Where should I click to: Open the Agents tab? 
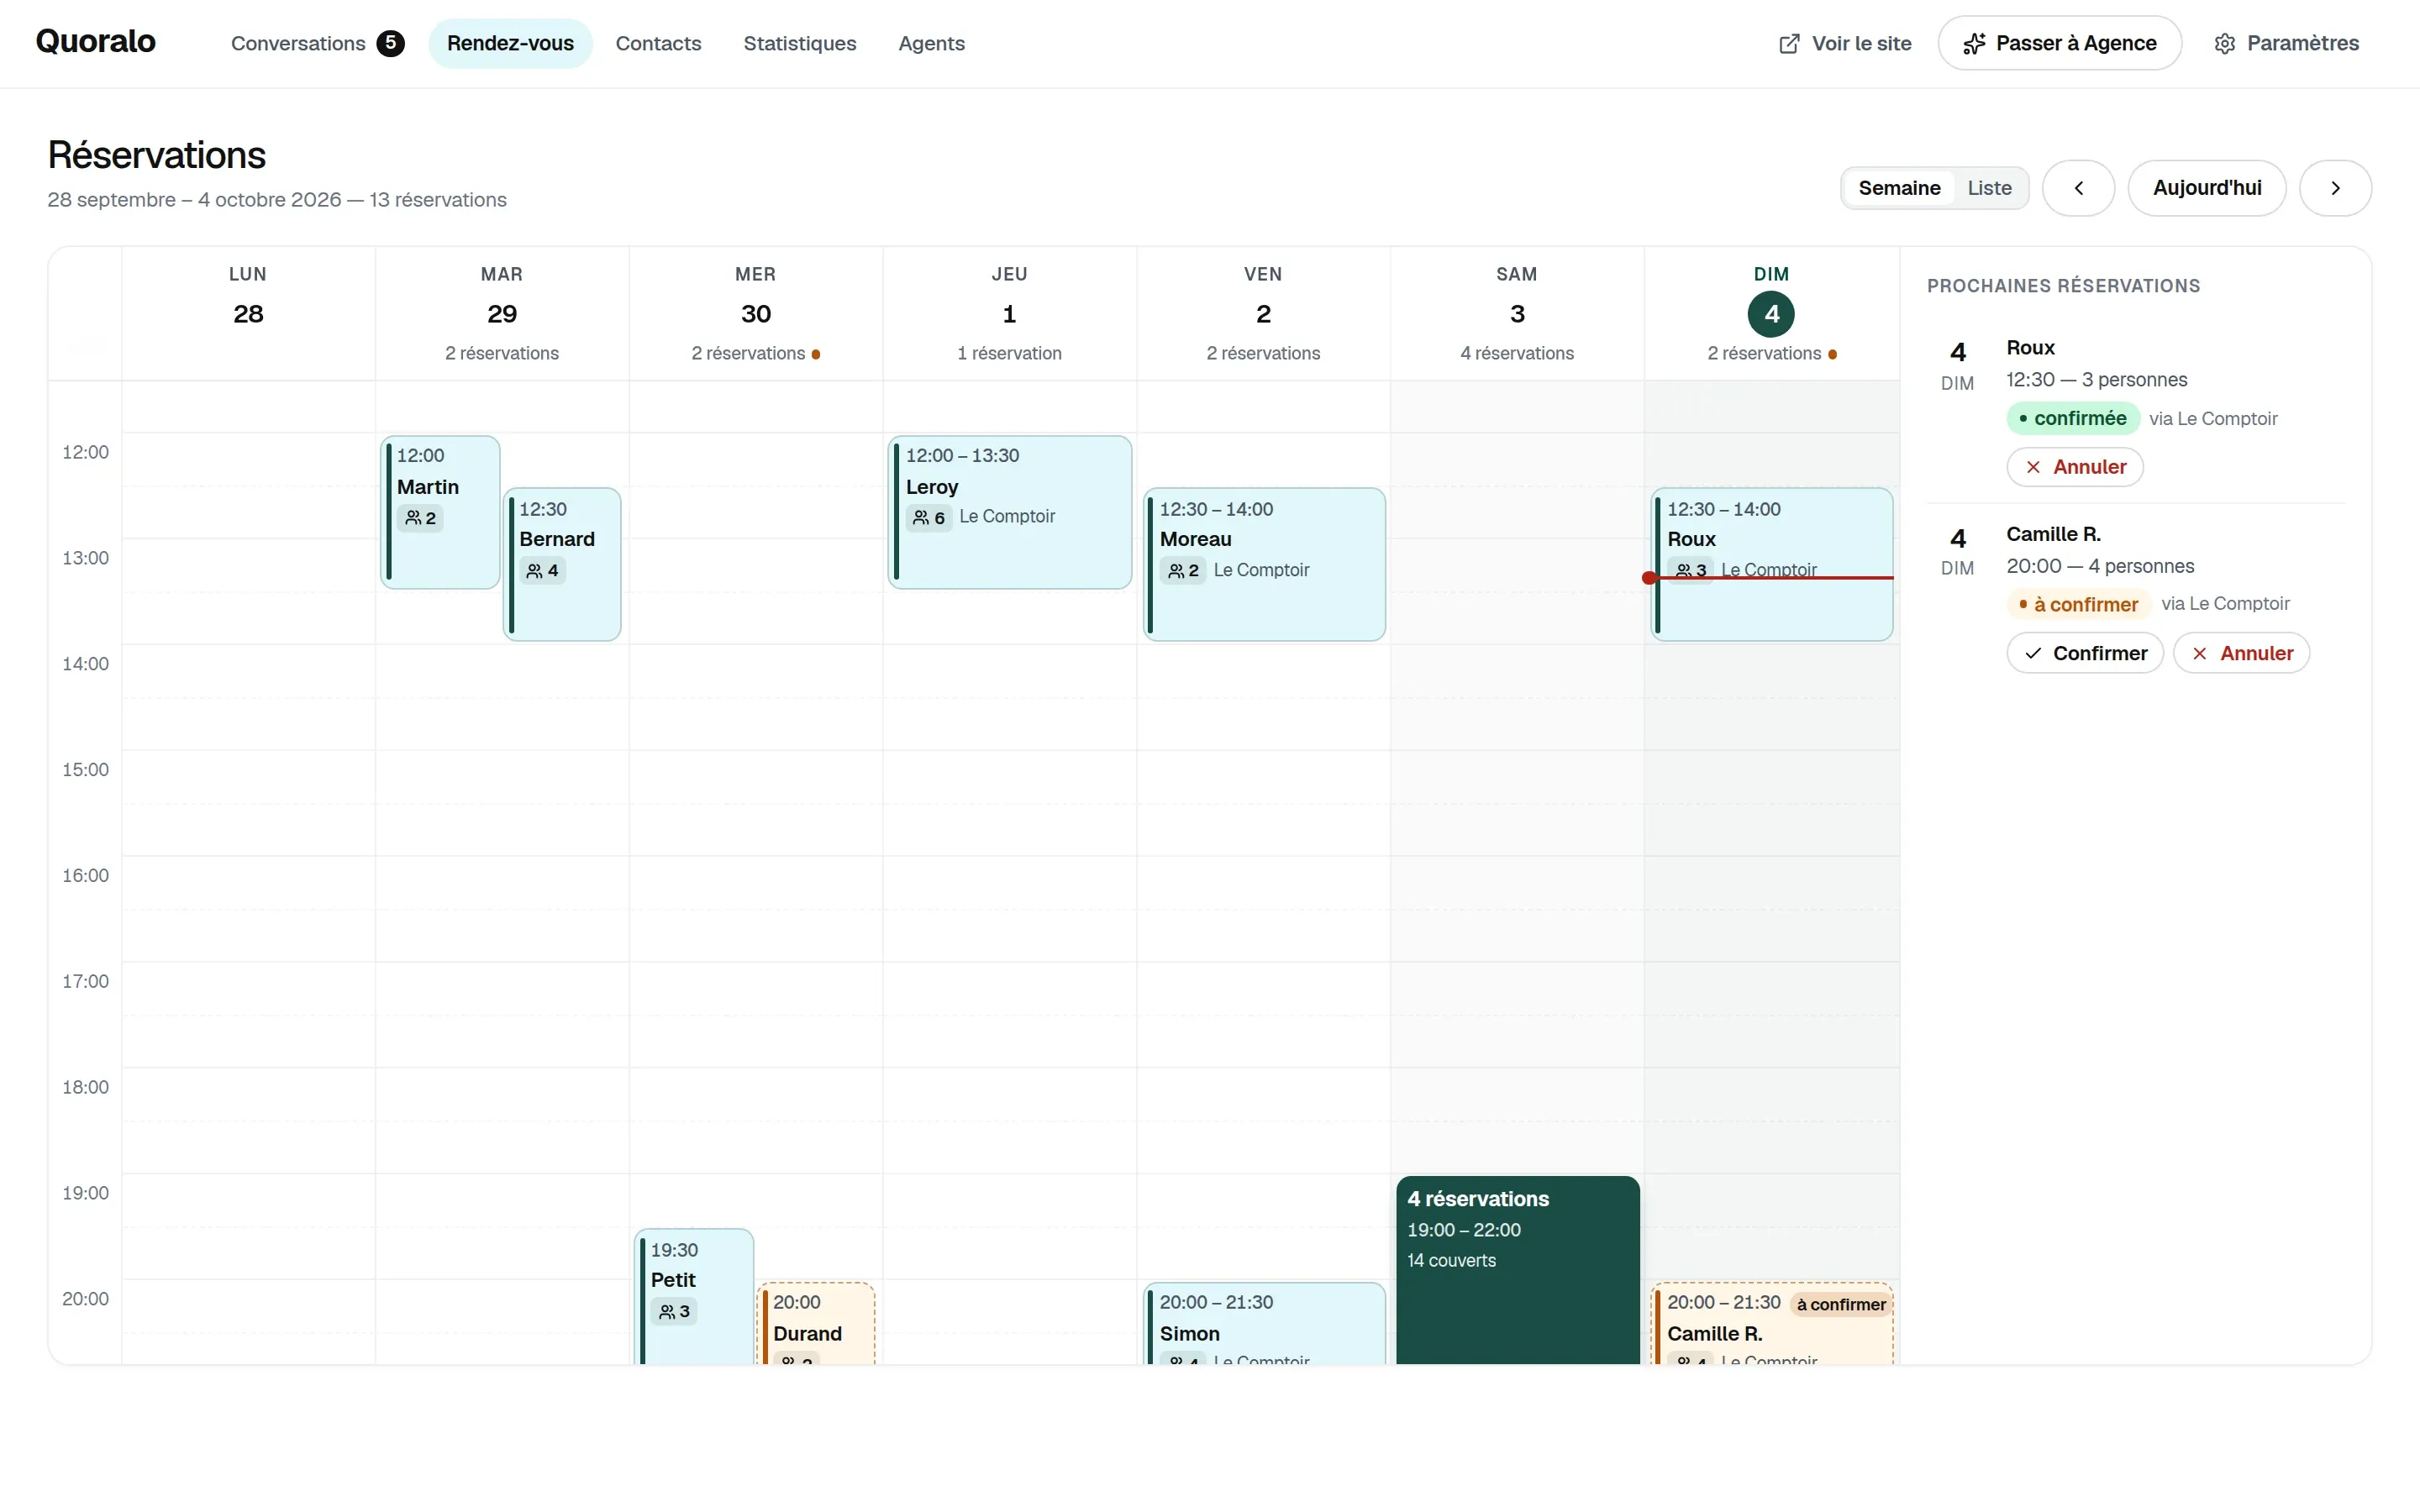(931, 43)
